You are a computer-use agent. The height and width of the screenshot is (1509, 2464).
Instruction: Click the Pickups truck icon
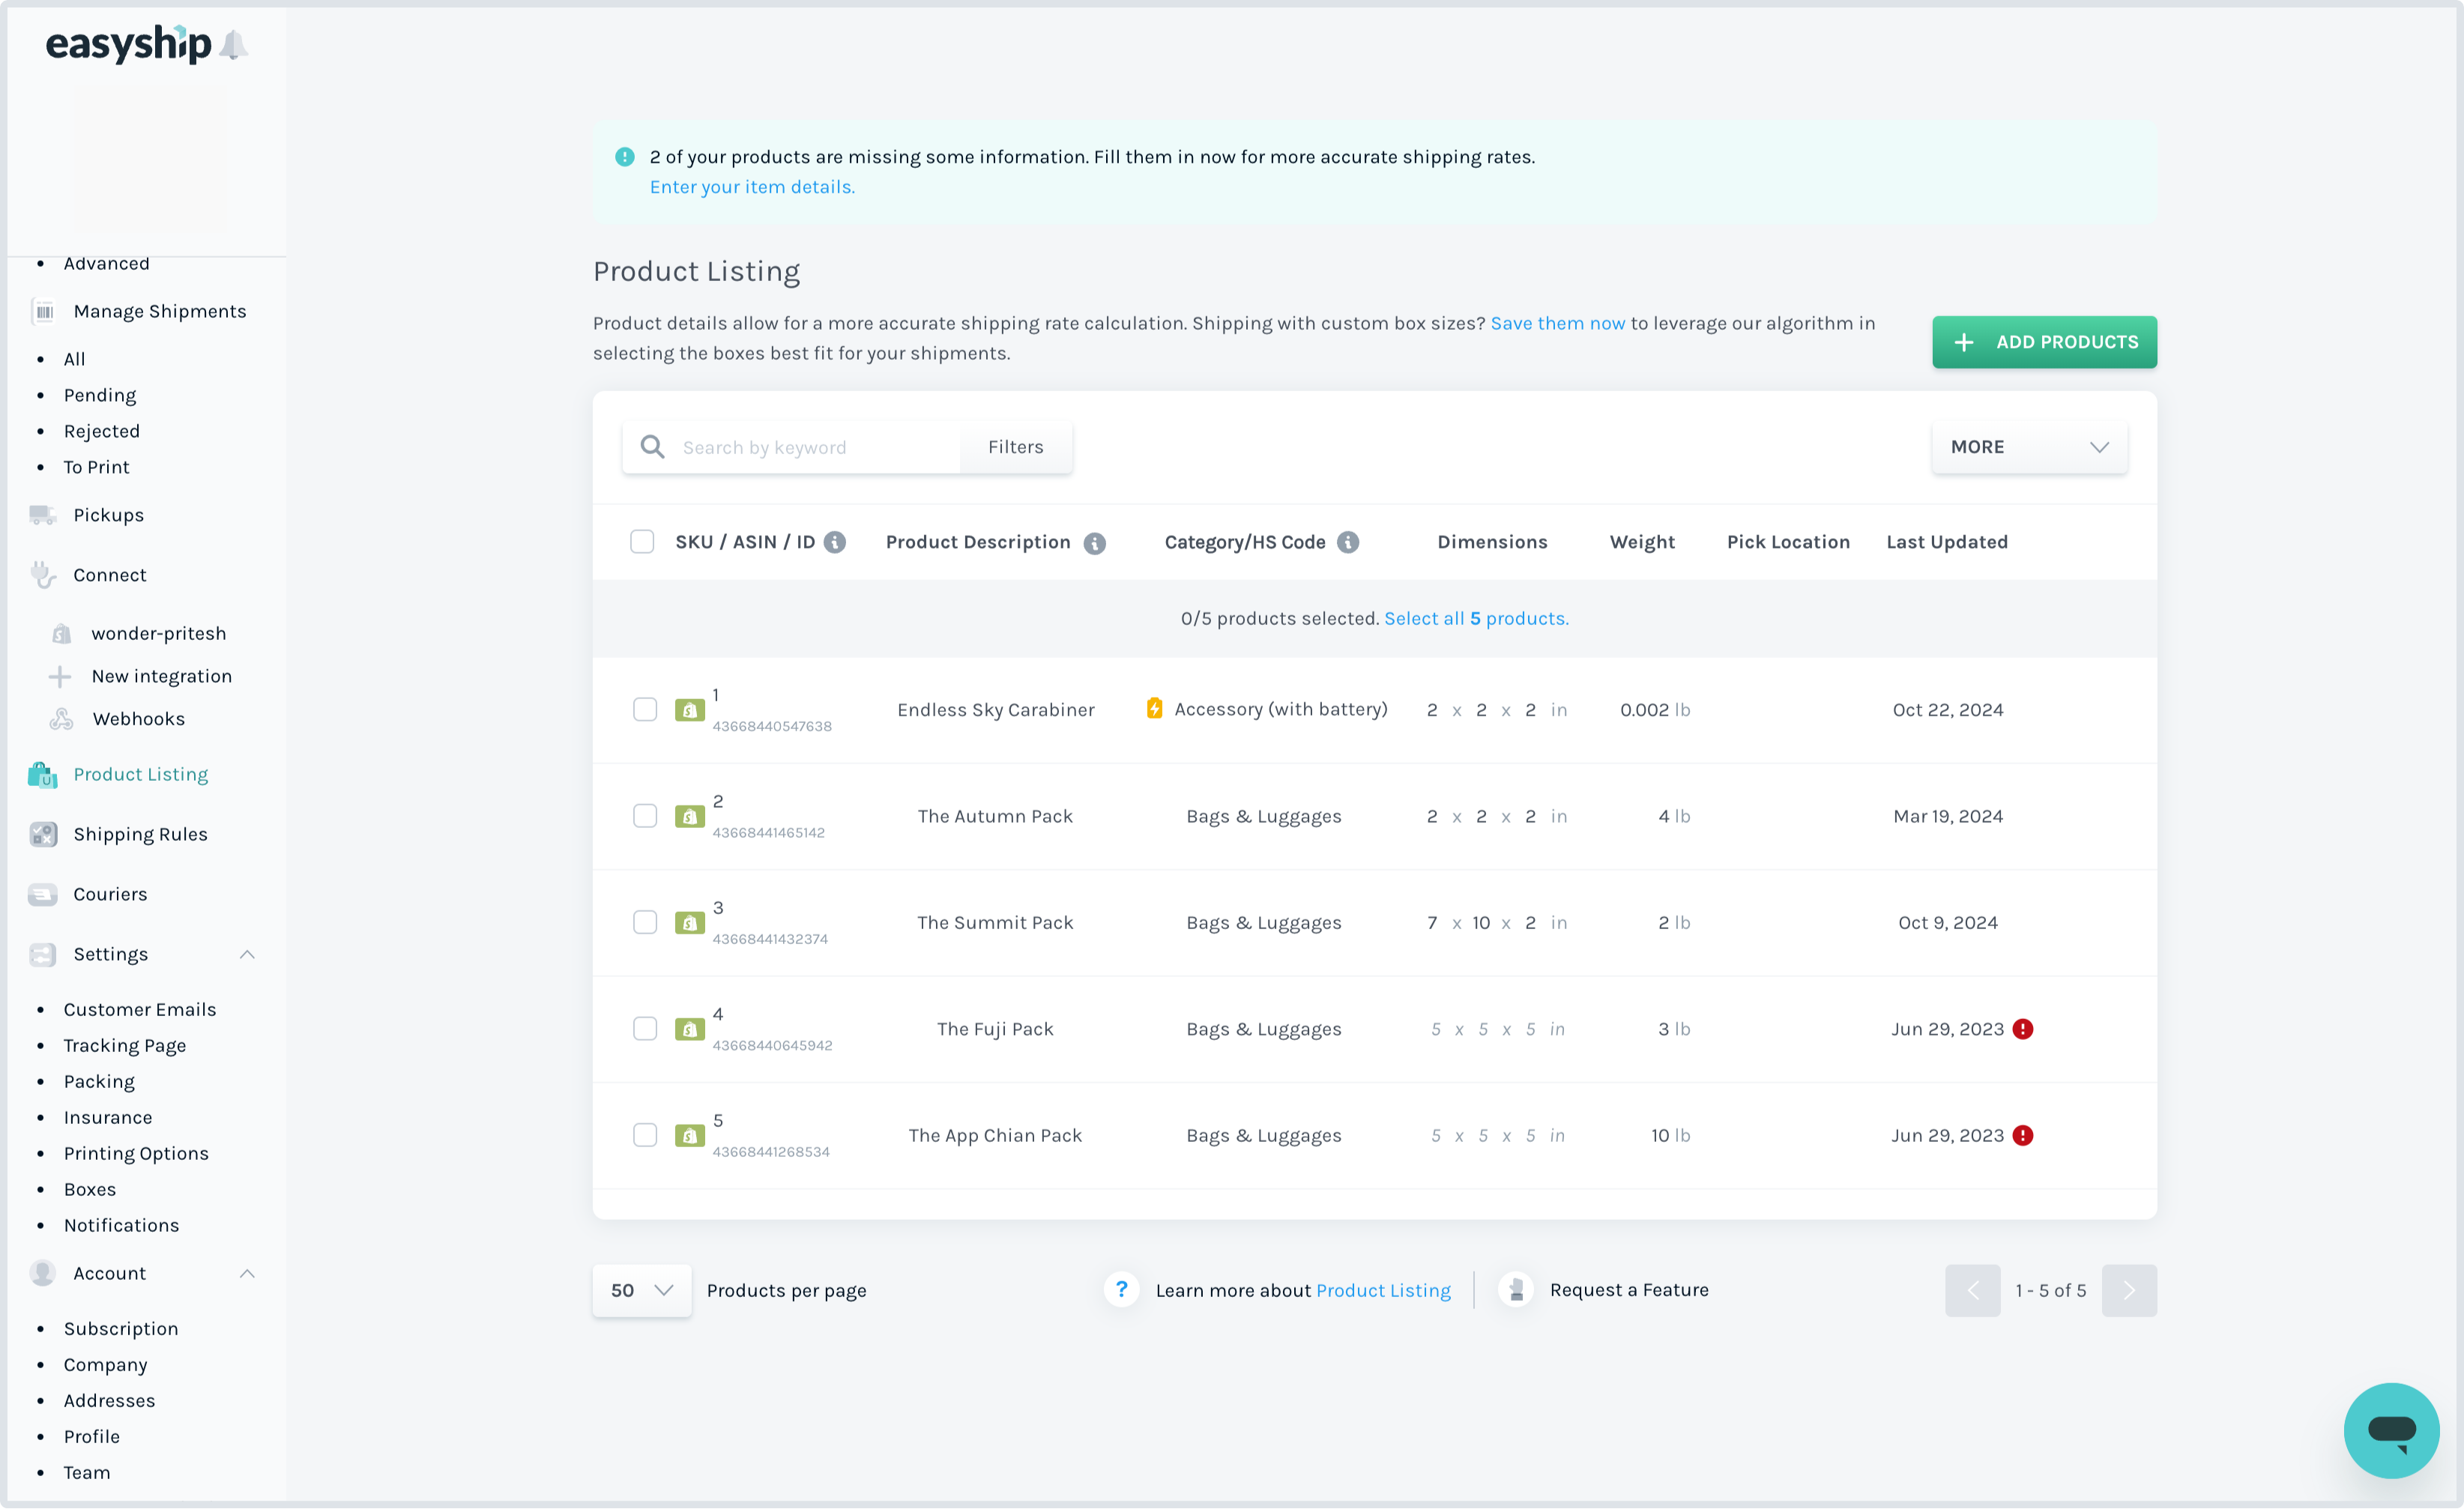(43, 515)
